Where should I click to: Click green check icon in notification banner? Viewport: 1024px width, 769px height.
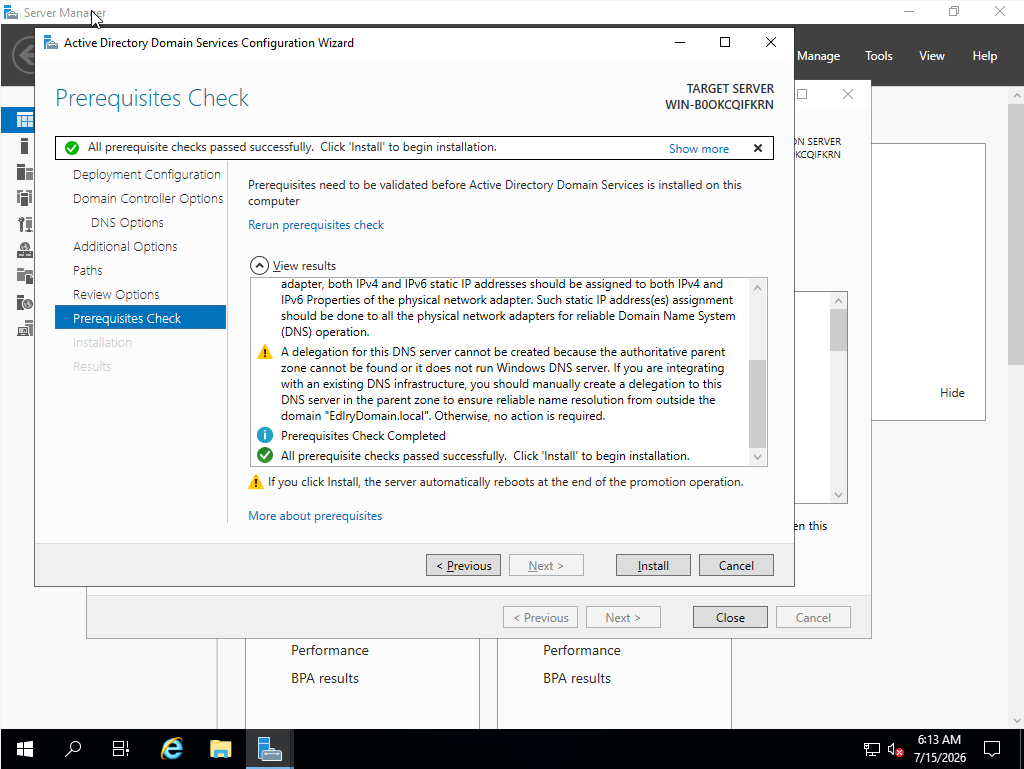pyautogui.click(x=72, y=148)
